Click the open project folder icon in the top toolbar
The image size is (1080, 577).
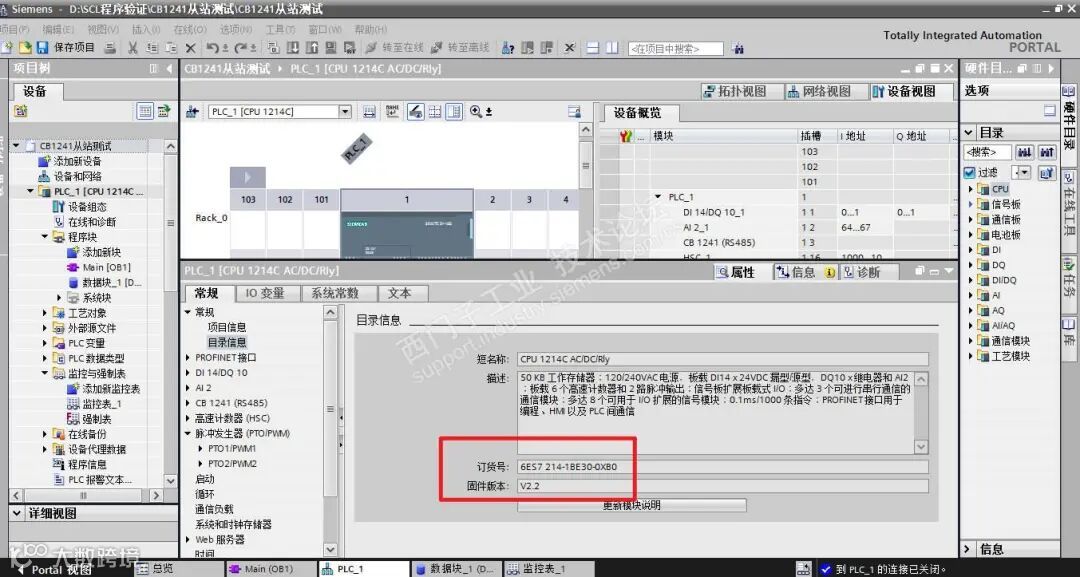[25, 48]
